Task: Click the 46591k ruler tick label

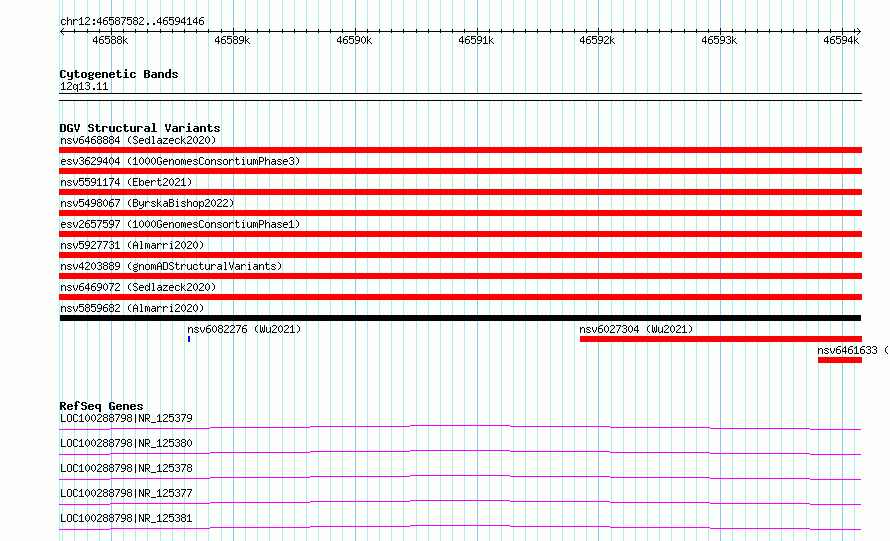Action: click(476, 40)
